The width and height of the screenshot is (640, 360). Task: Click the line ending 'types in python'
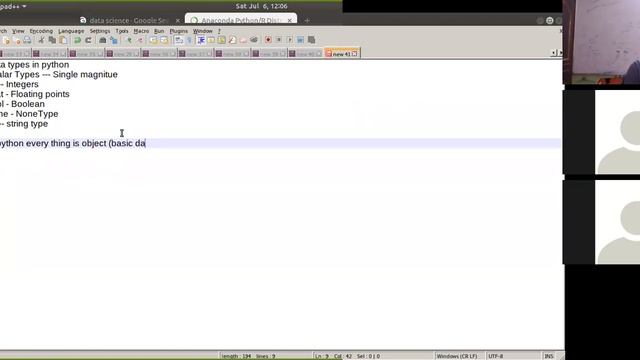pos(34,64)
